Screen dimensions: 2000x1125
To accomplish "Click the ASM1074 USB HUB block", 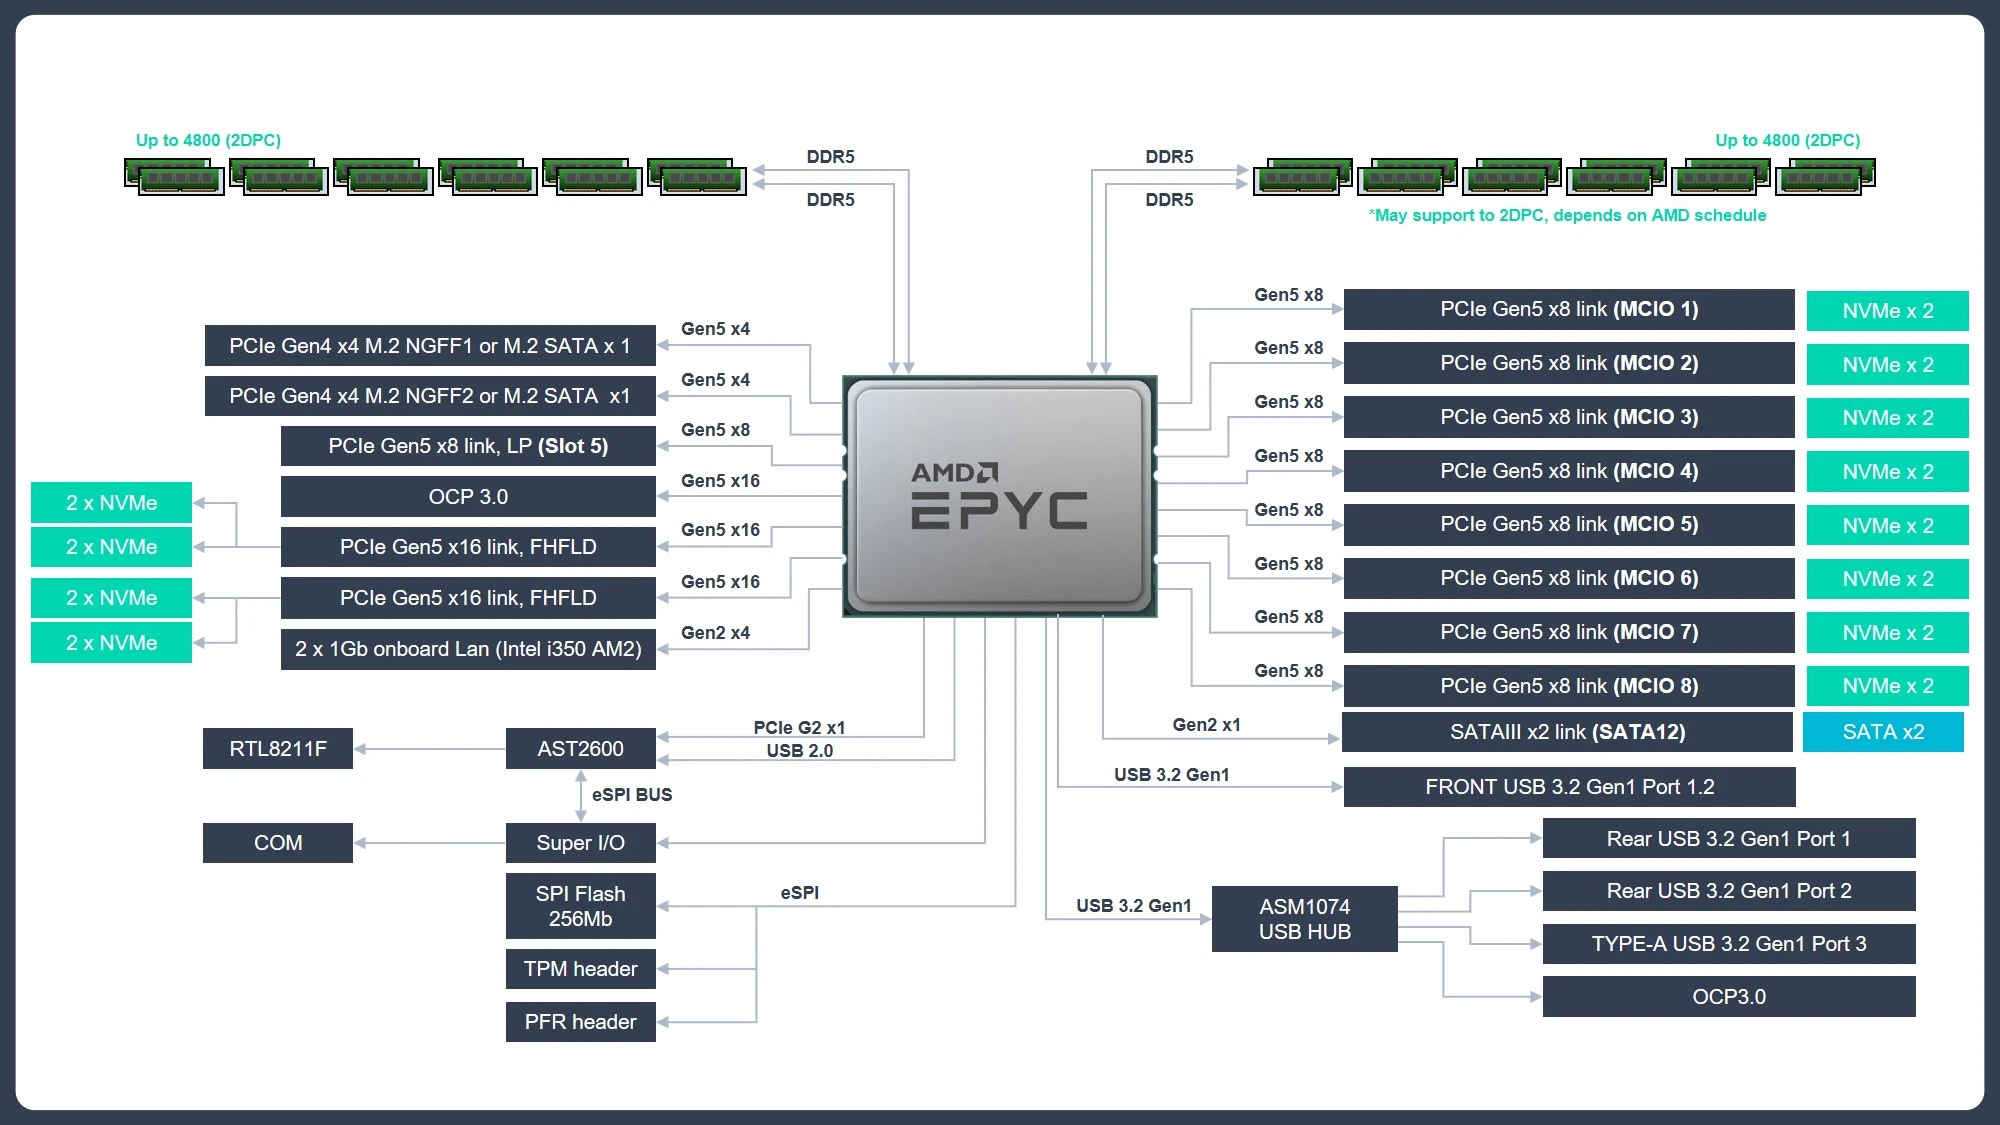I will 1304,919.
